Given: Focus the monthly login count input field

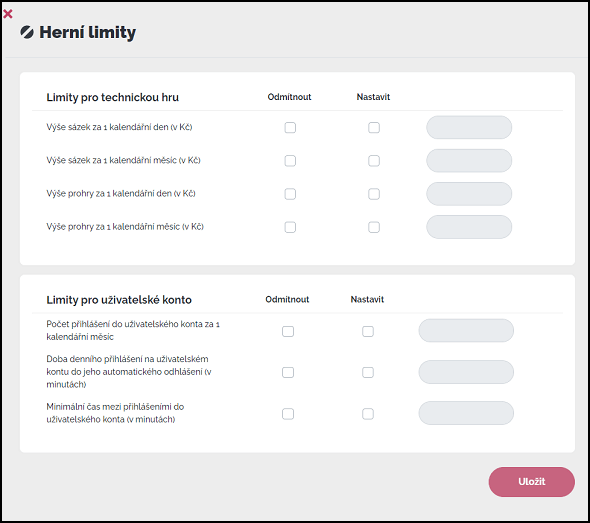Looking at the screenshot, I should point(466,331).
